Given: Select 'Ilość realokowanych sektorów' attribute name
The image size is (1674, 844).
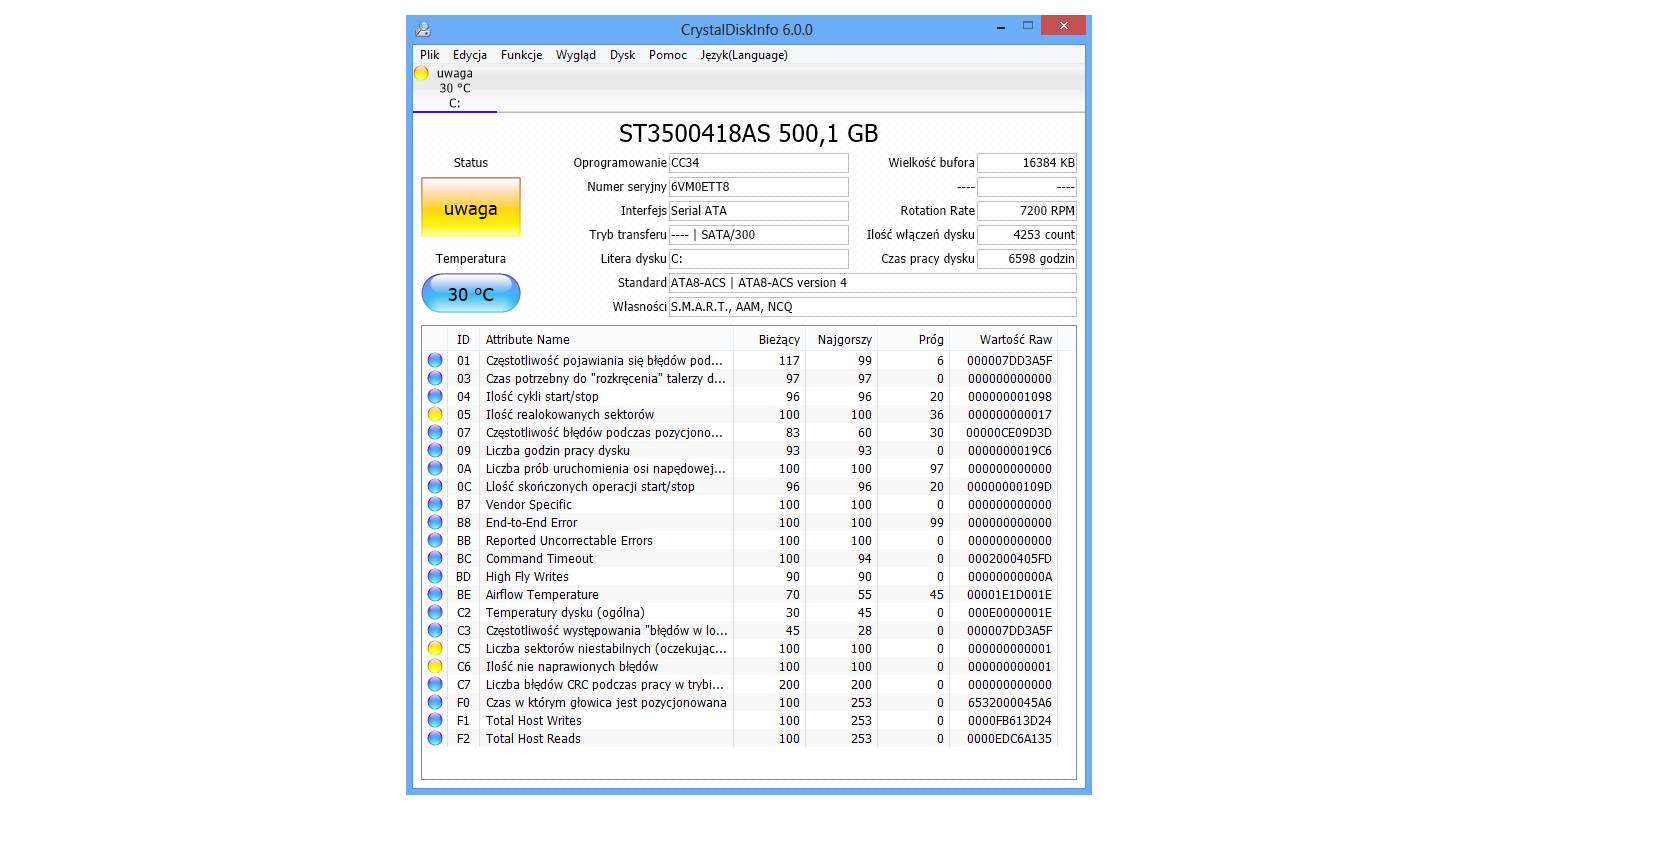Looking at the screenshot, I should [x=570, y=415].
